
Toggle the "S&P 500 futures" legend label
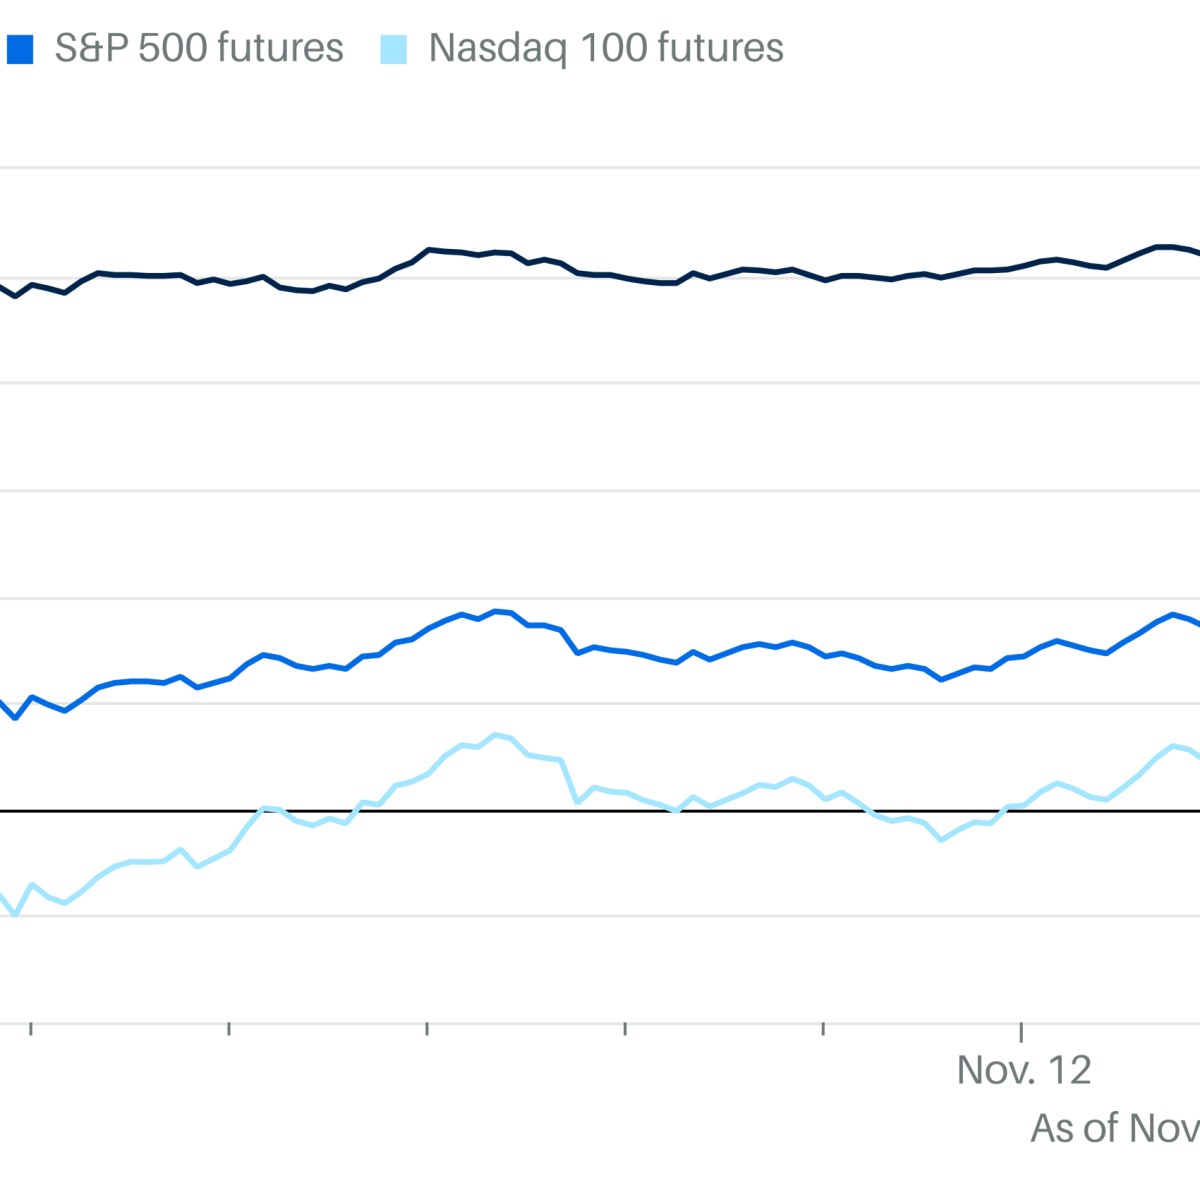point(199,48)
